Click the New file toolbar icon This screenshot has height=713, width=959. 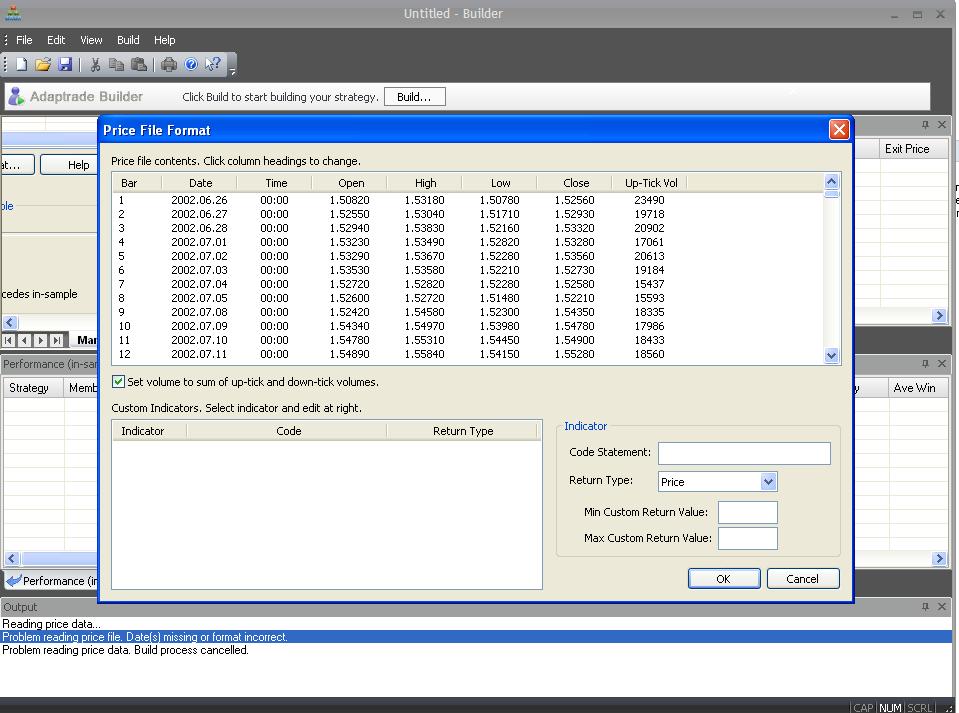pos(21,65)
